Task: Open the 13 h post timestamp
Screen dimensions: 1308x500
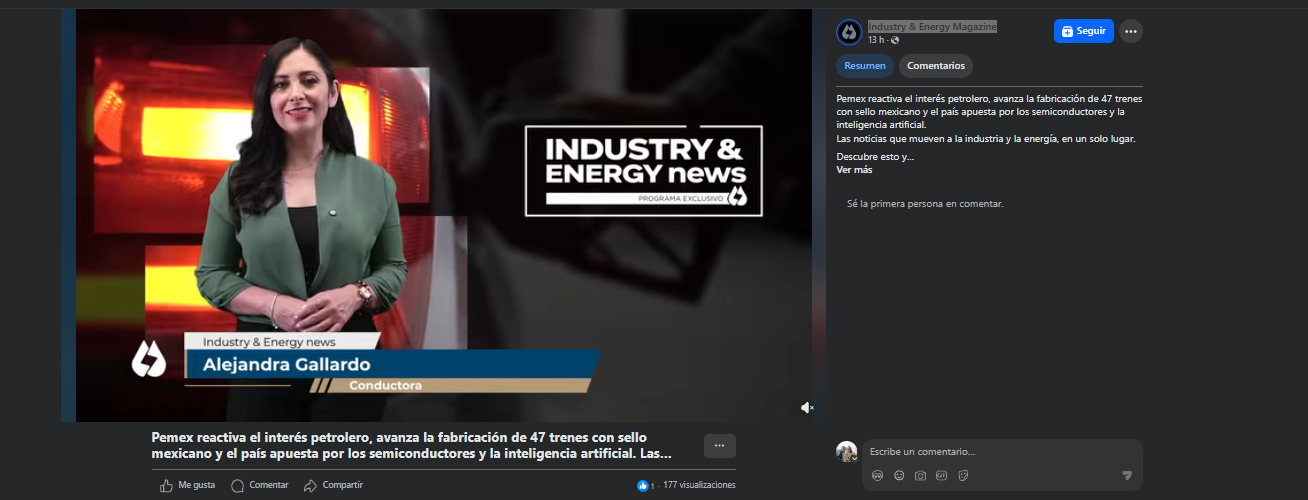Action: [876, 40]
